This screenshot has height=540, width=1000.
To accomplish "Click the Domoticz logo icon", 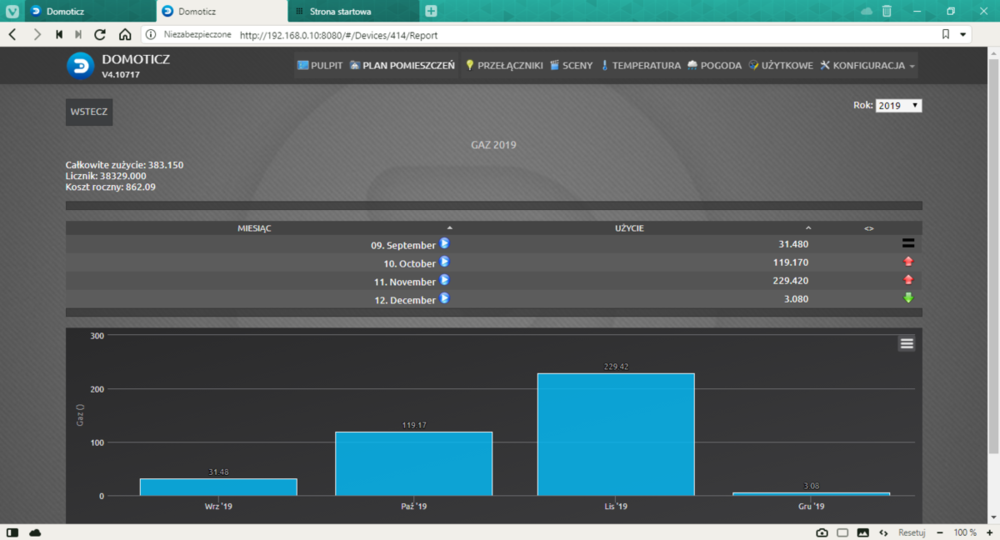I will coord(80,66).
